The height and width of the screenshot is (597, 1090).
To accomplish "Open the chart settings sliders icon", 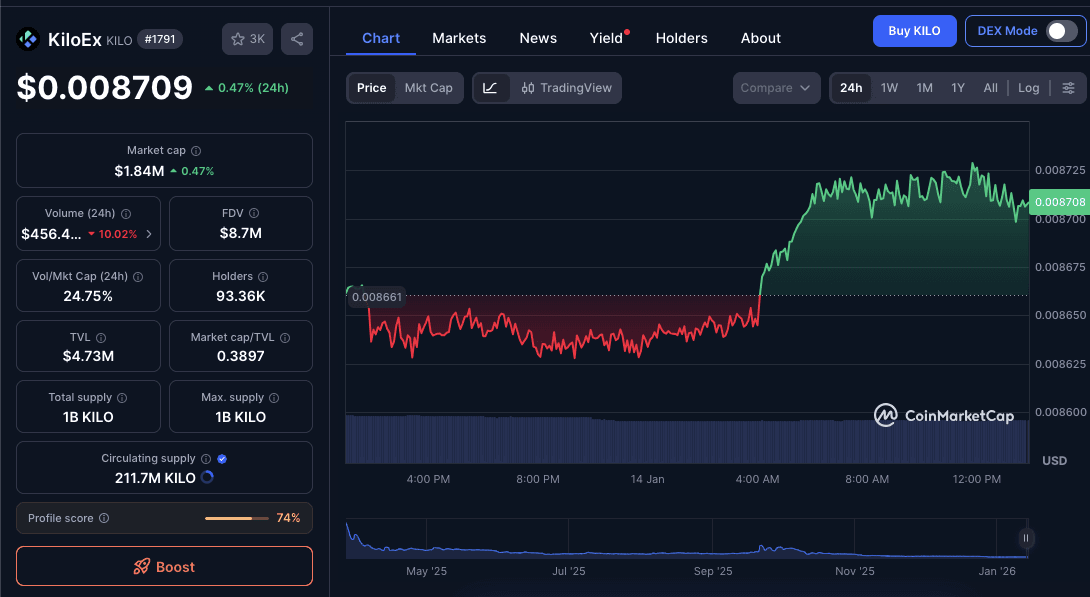I will pyautogui.click(x=1068, y=88).
